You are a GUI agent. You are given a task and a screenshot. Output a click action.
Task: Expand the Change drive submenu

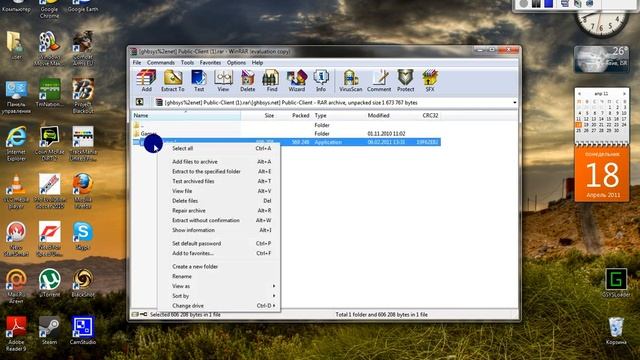[219, 306]
